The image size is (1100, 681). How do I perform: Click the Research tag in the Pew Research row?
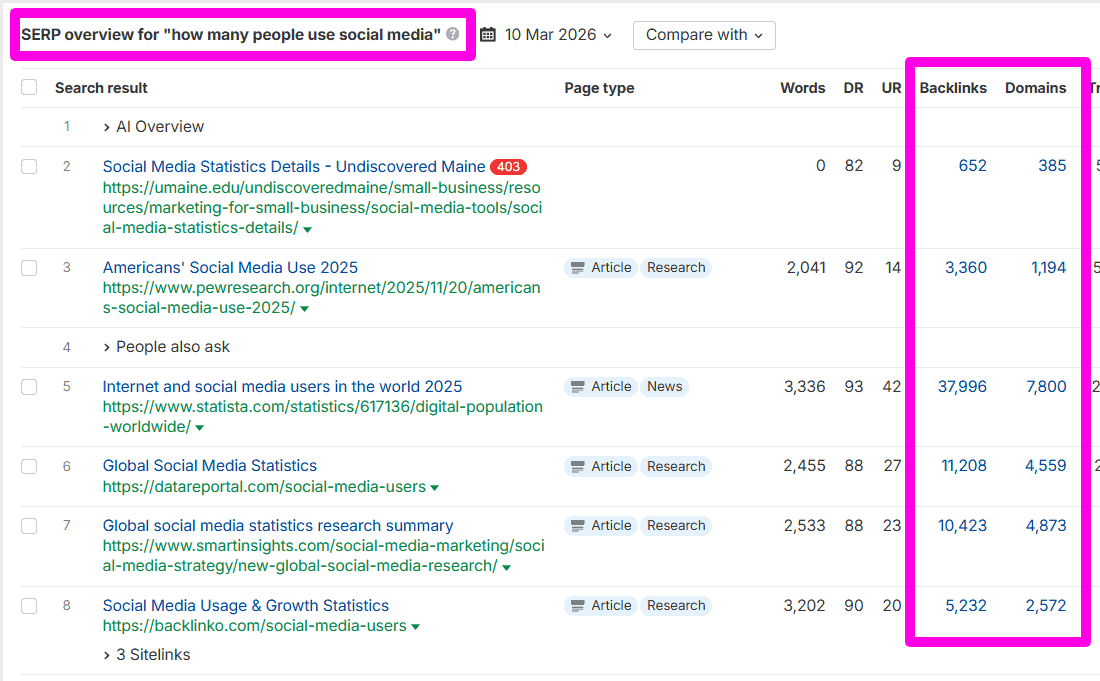click(676, 268)
